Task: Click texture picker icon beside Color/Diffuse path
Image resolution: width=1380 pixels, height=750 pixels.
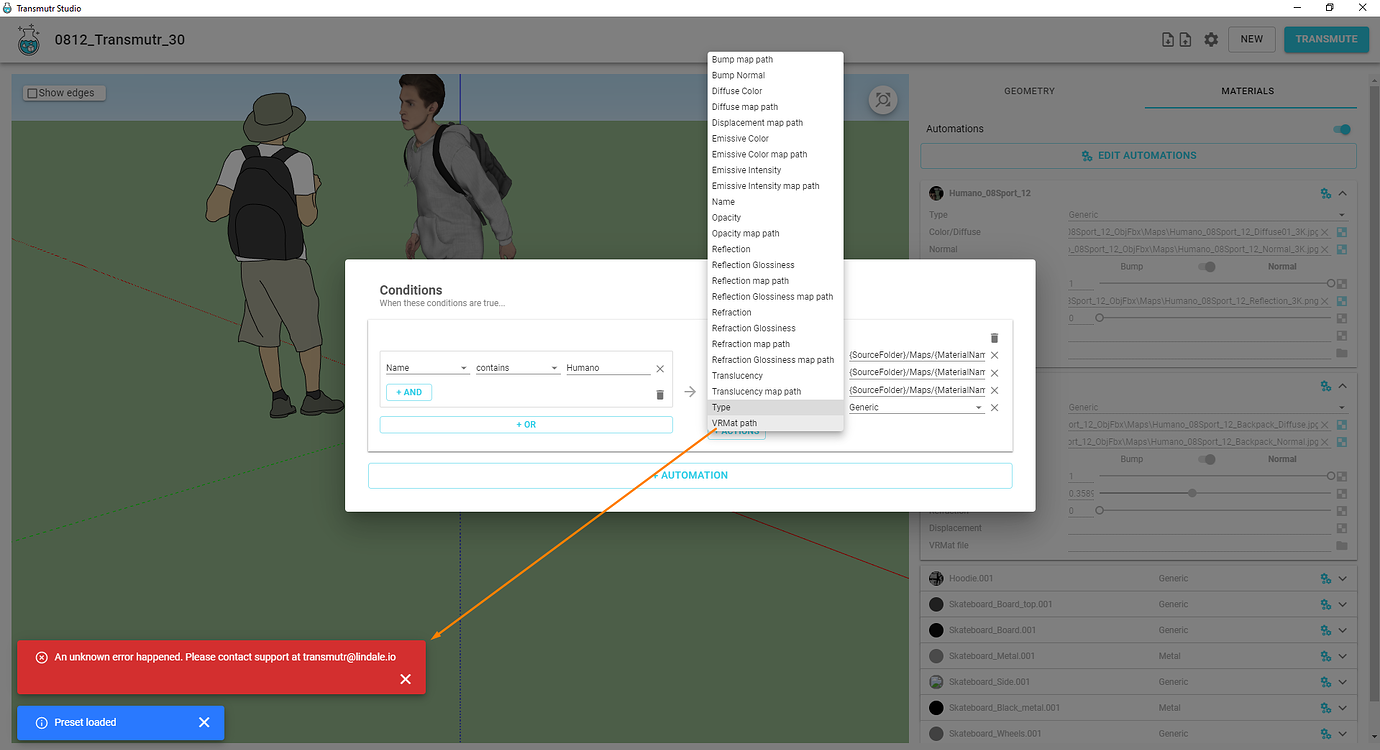Action: tap(1342, 232)
